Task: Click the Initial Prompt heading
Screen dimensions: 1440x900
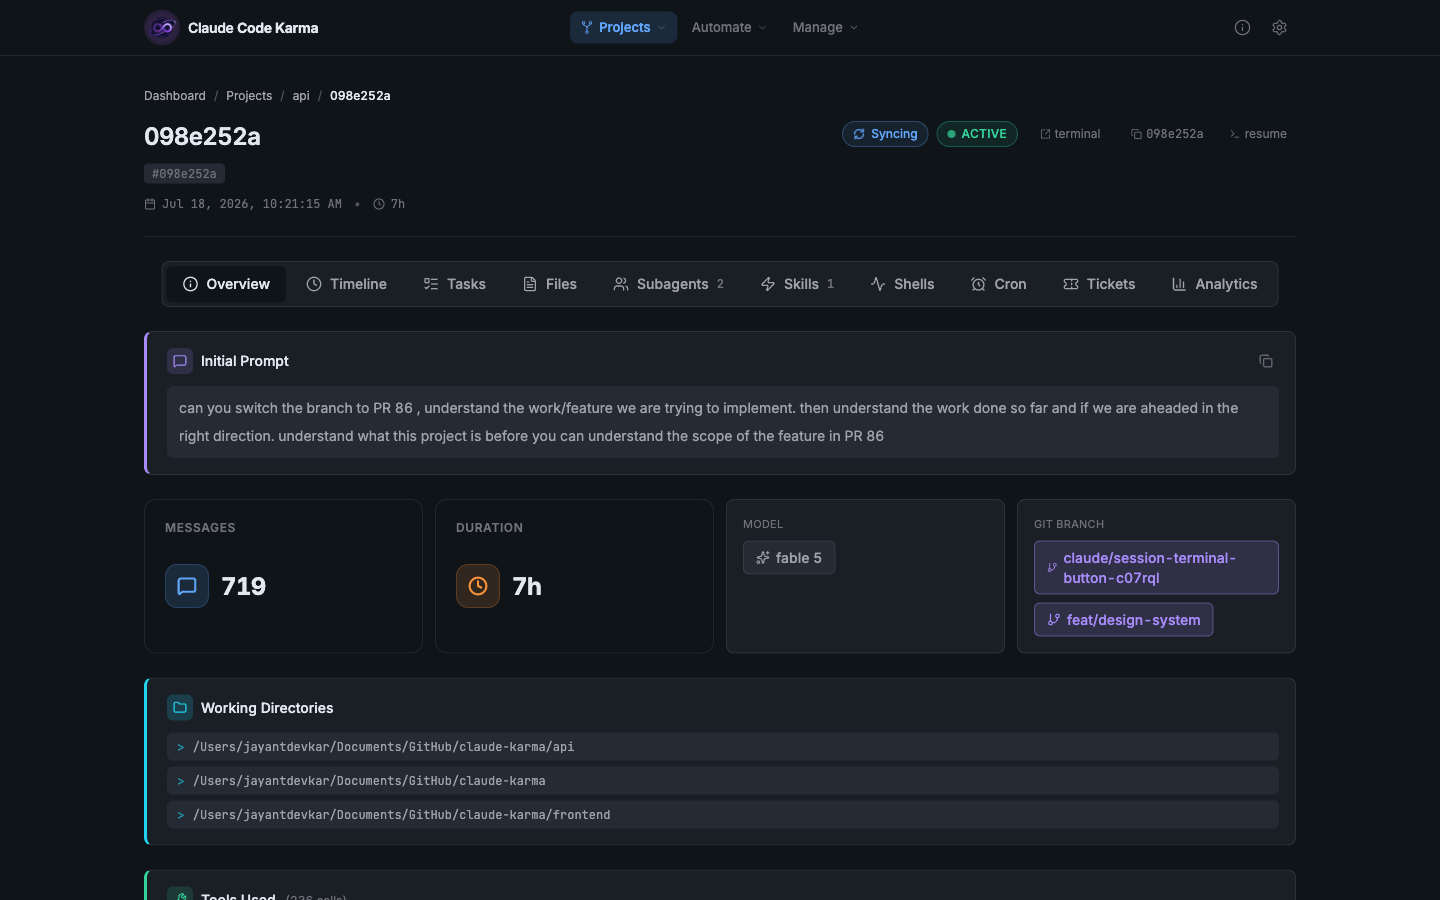Action: (x=245, y=361)
